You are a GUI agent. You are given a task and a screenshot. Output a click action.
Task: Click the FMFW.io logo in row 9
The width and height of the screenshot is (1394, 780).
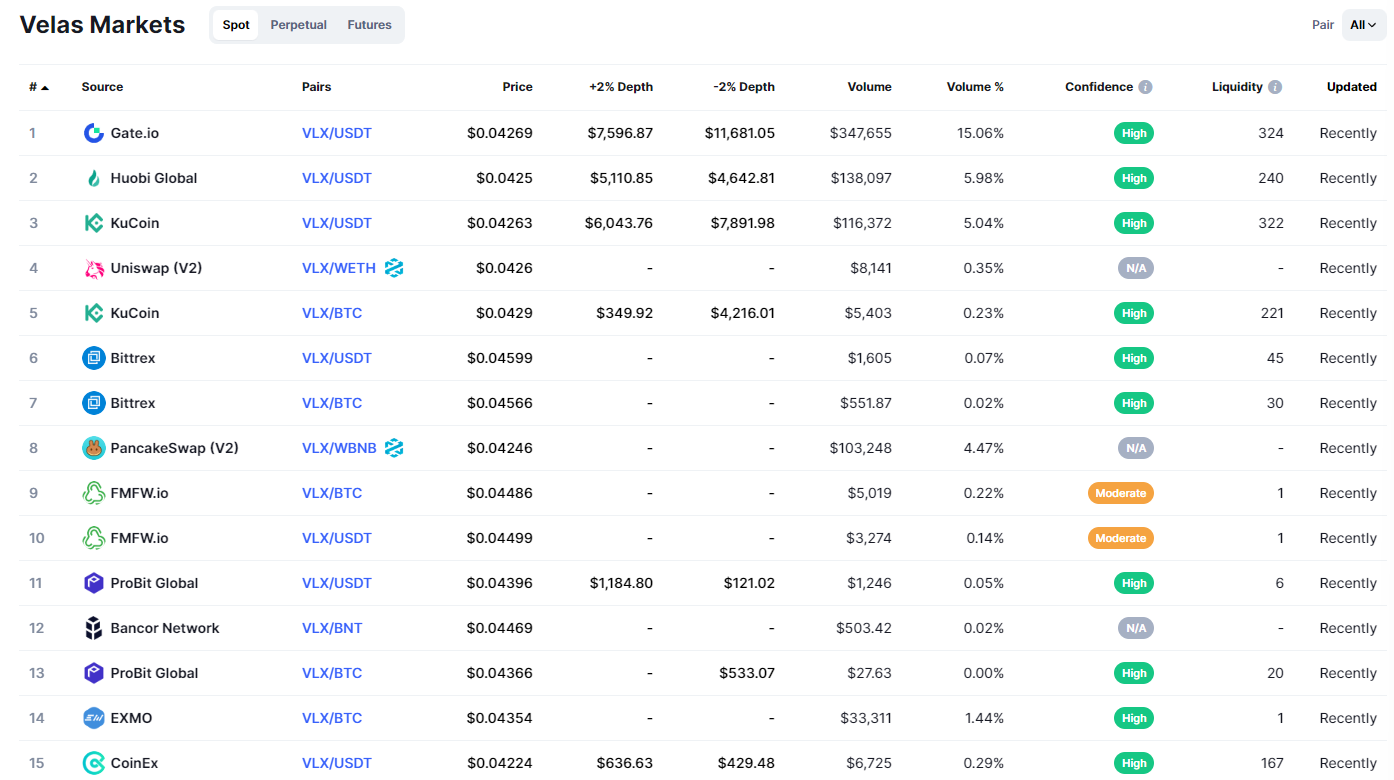click(x=93, y=493)
